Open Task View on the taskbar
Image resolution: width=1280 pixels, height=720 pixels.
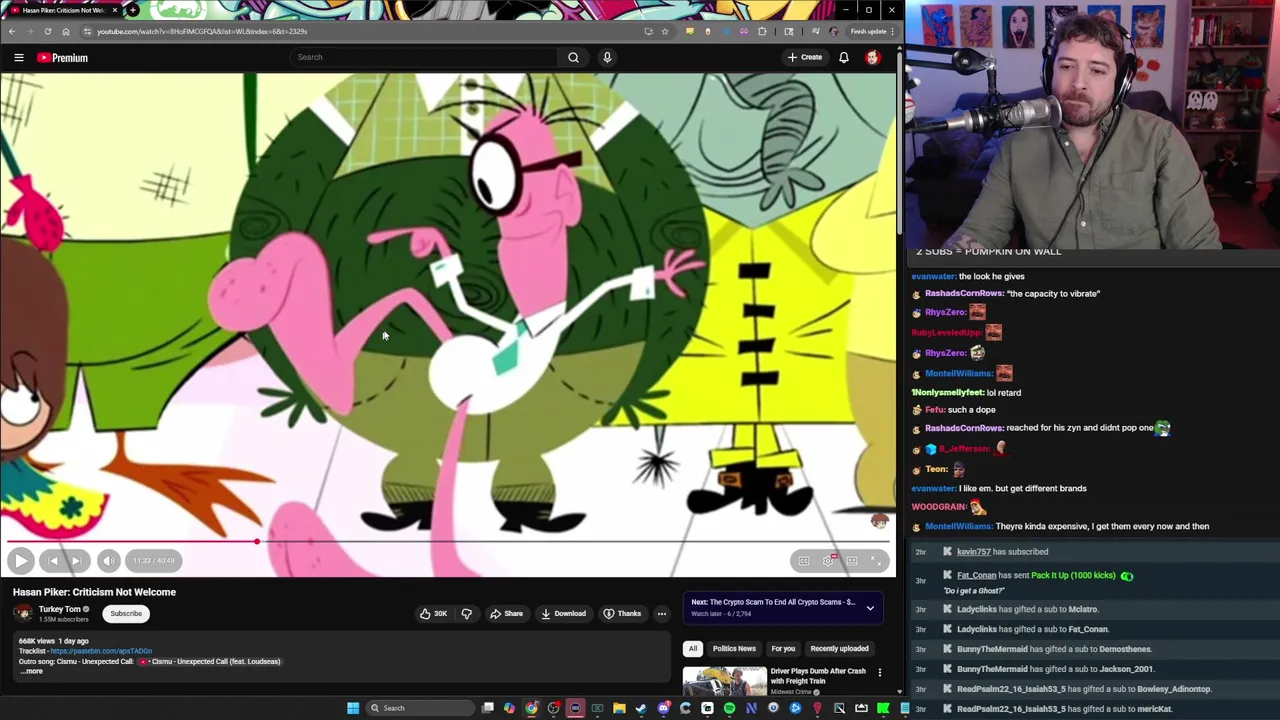487,708
